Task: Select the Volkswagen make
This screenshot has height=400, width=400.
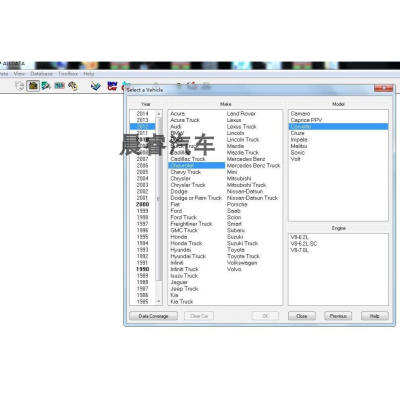Action: point(242,263)
